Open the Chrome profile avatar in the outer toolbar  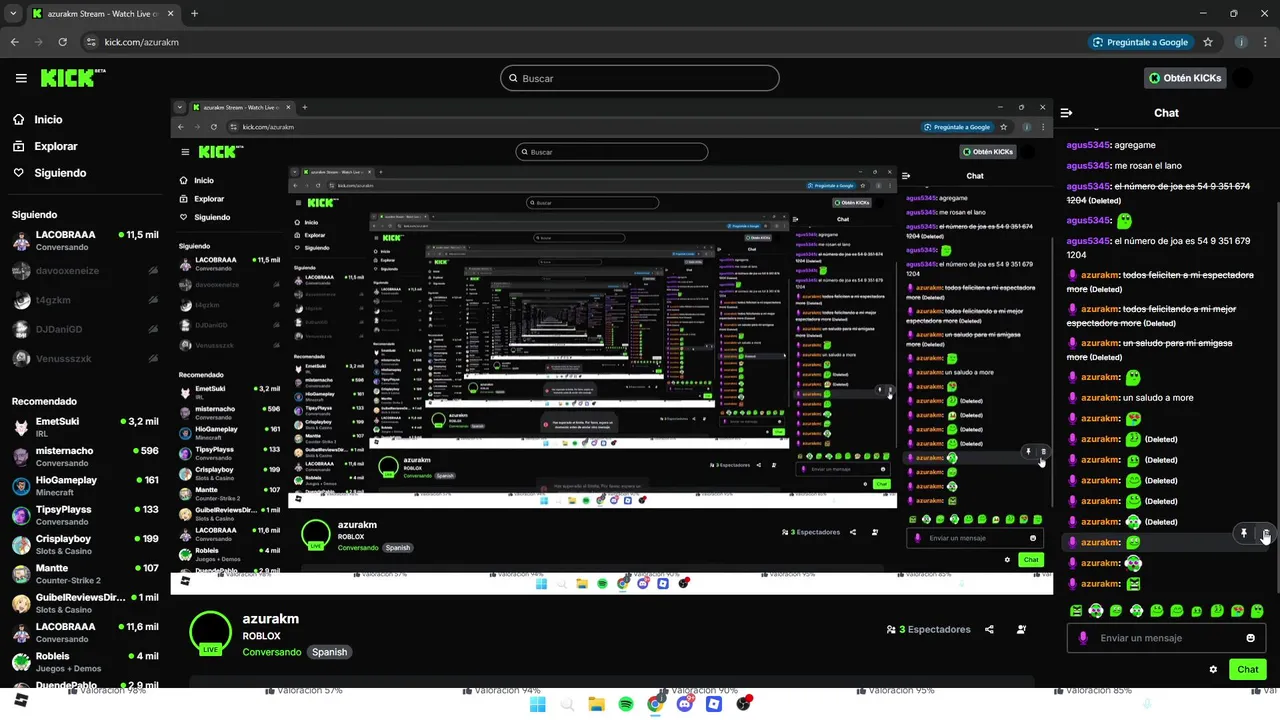click(x=1241, y=42)
